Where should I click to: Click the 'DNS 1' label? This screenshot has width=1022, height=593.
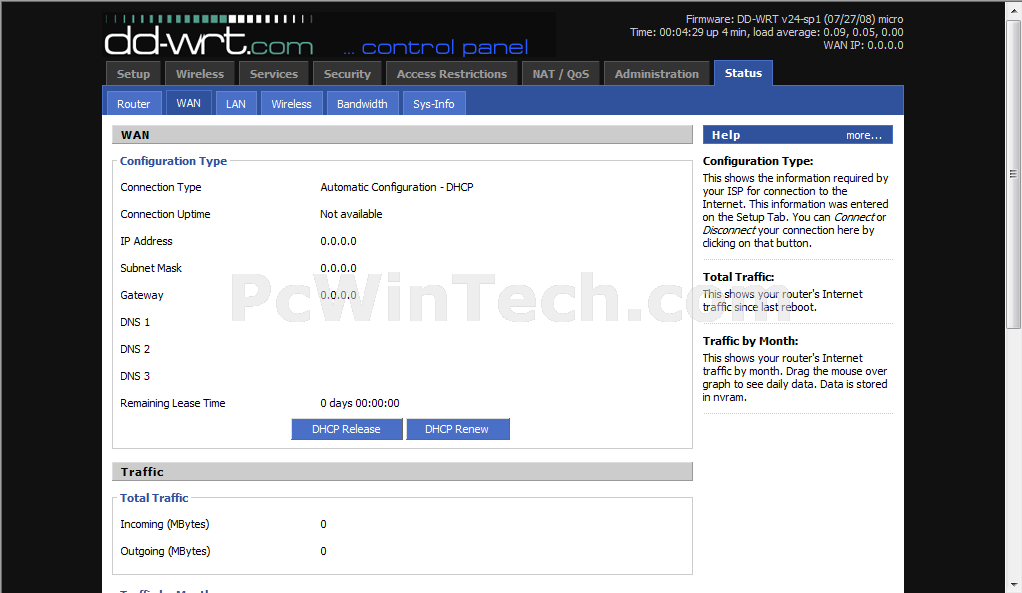point(135,322)
